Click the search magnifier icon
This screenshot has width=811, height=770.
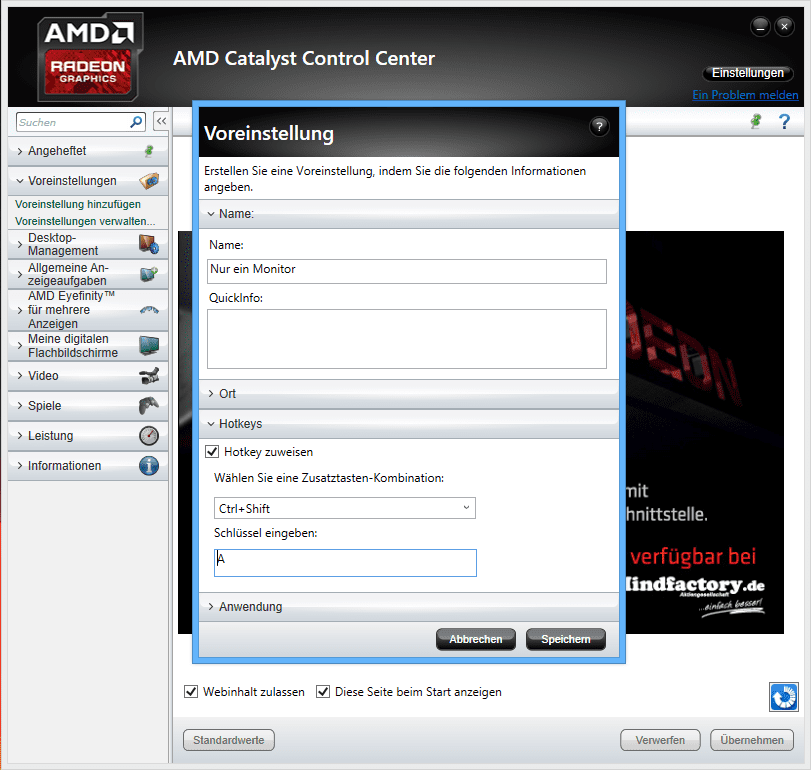tap(136, 122)
